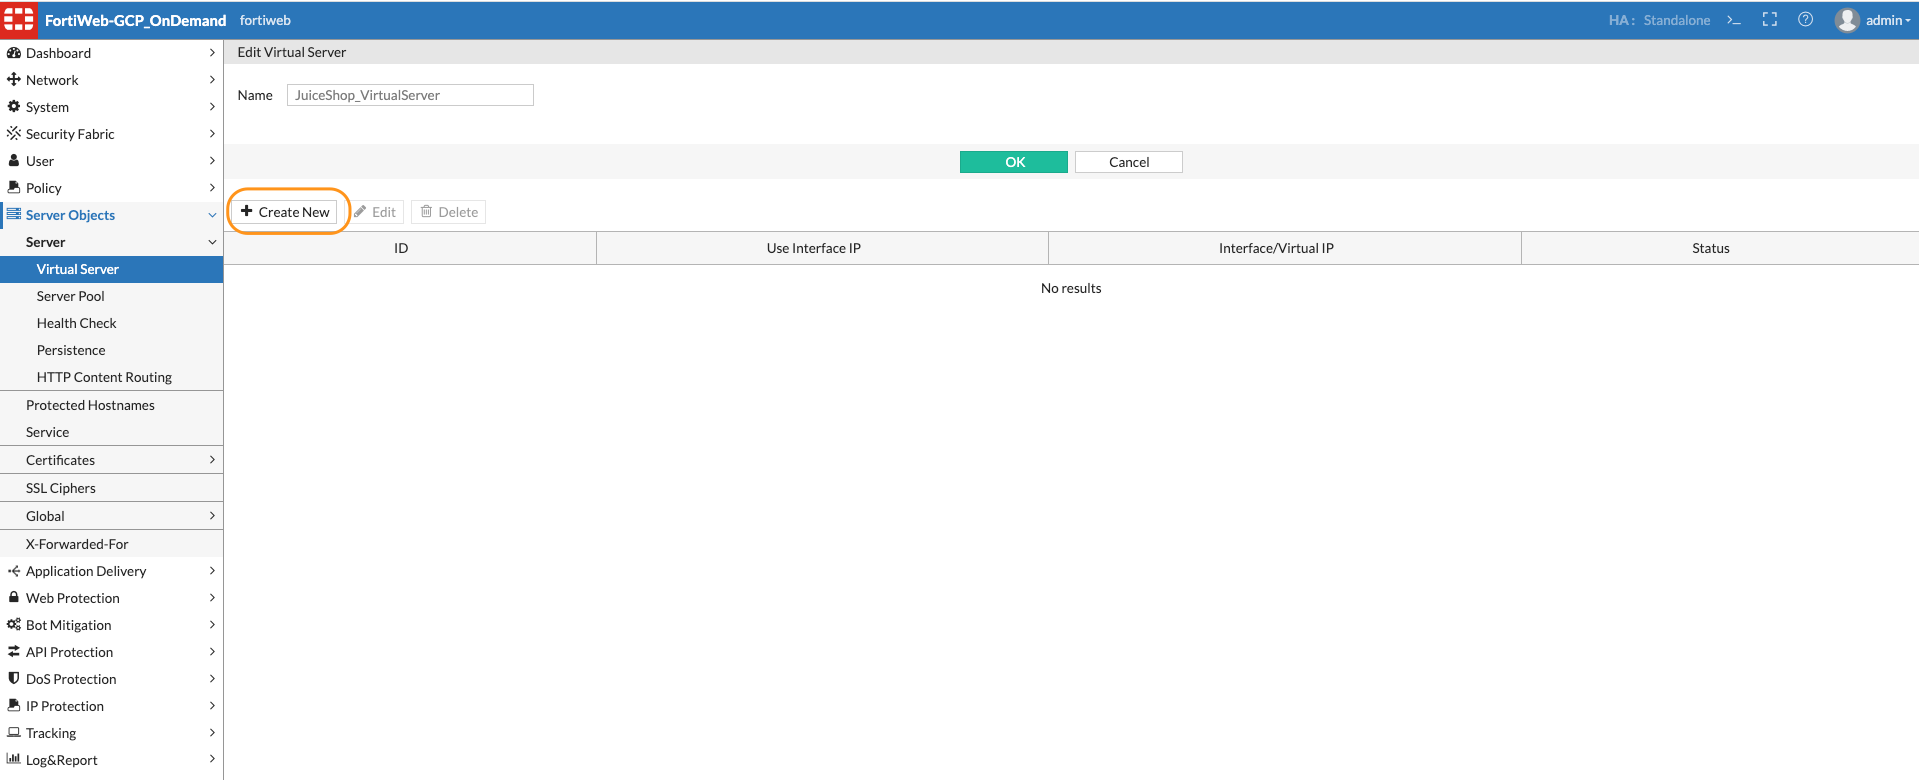Expand the Security Fabric chevron
Viewport: 1919px width, 780px height.
(x=212, y=134)
